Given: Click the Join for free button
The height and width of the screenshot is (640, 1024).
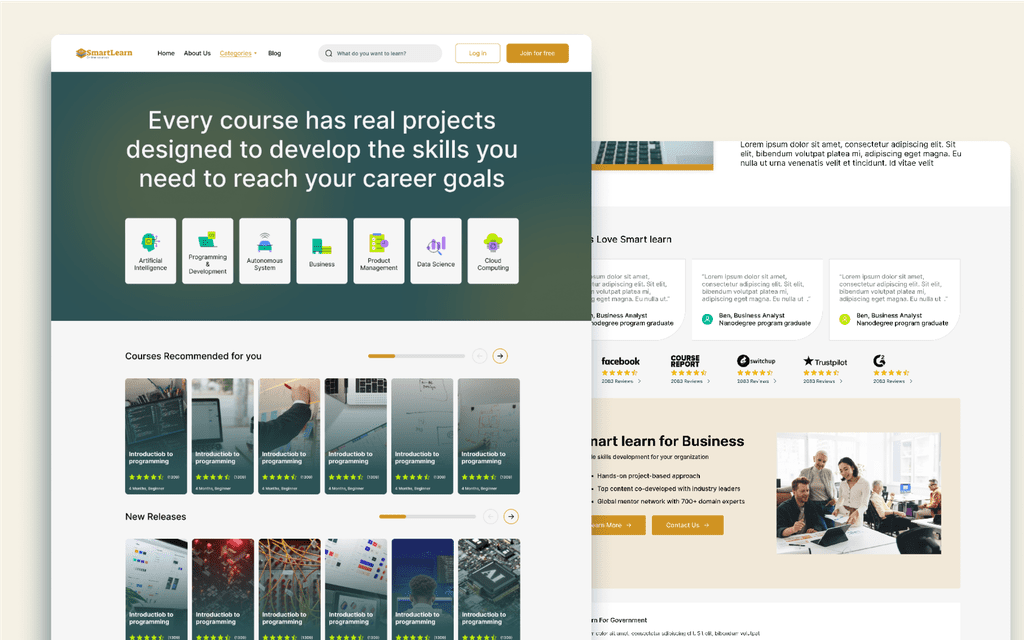Looking at the screenshot, I should click(537, 54).
